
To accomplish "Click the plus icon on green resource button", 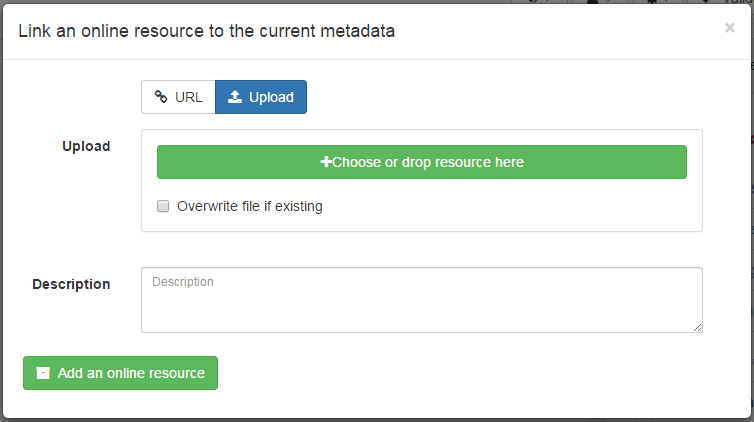I will tap(325, 162).
